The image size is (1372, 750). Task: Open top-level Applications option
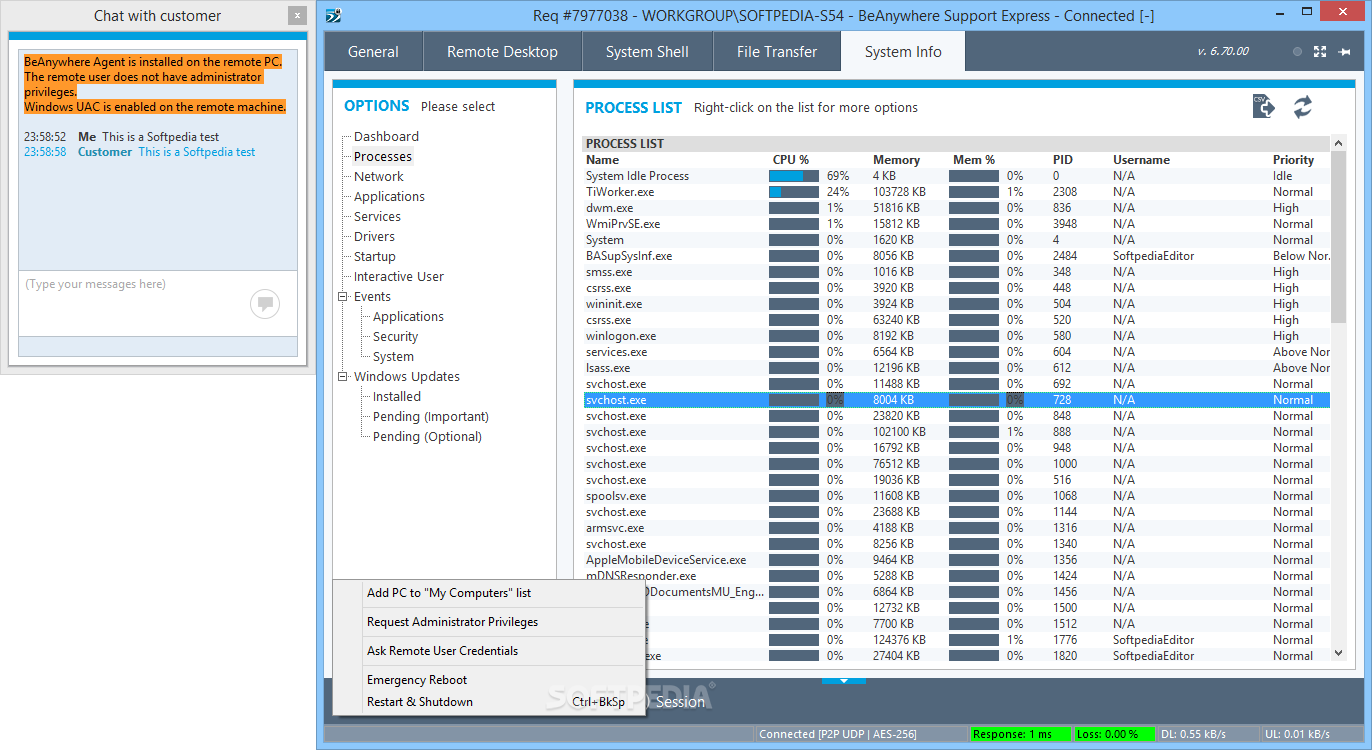point(389,196)
